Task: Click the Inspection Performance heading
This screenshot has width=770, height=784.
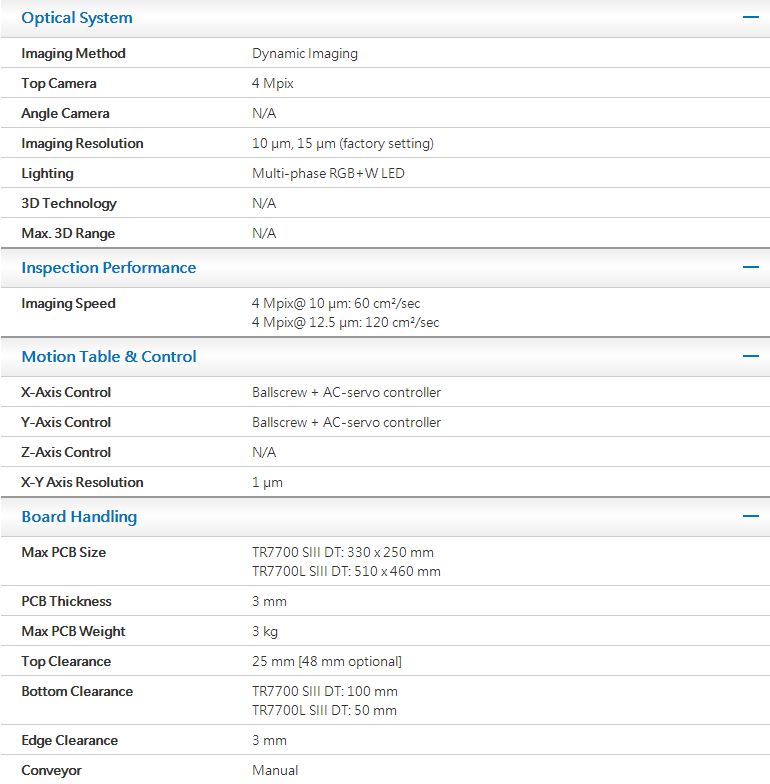Action: (x=109, y=267)
